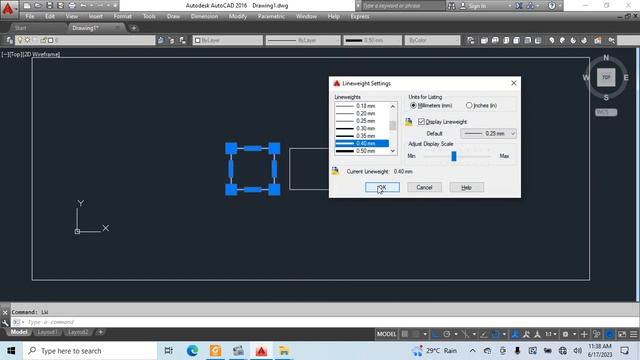Select 0.50 mm in the Lineweights list

pyautogui.click(x=362, y=151)
